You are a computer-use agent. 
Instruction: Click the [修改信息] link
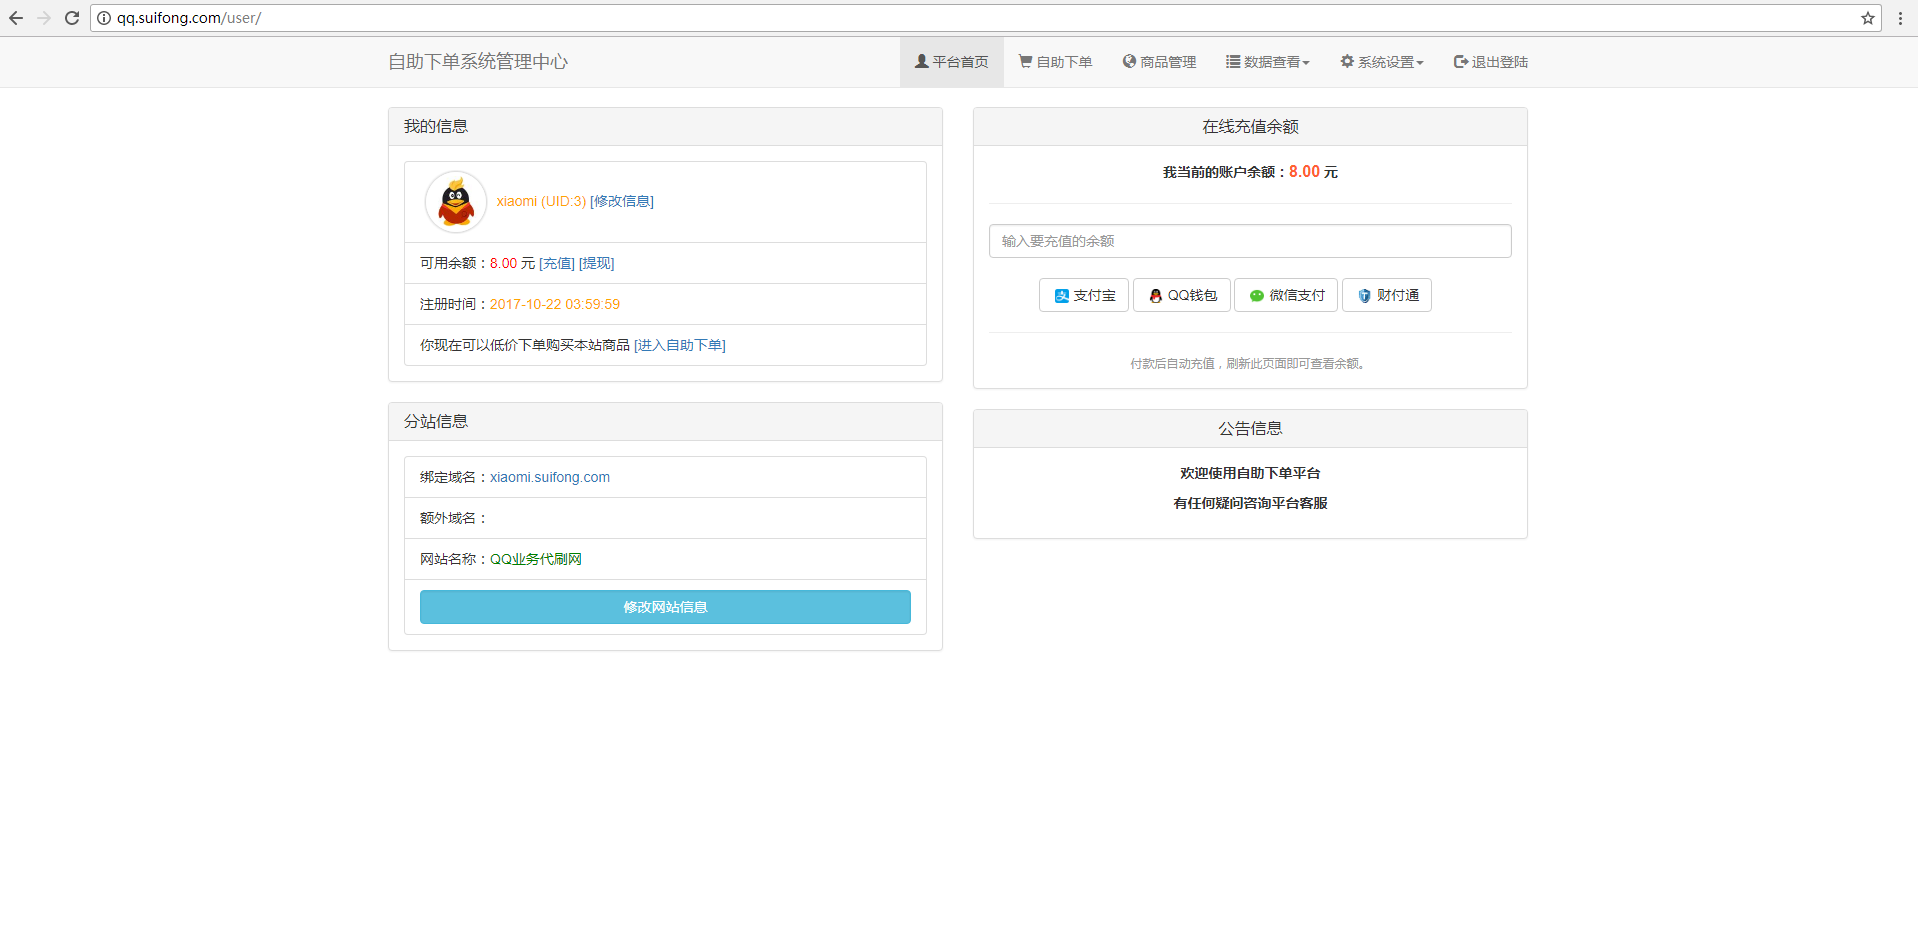click(x=622, y=201)
